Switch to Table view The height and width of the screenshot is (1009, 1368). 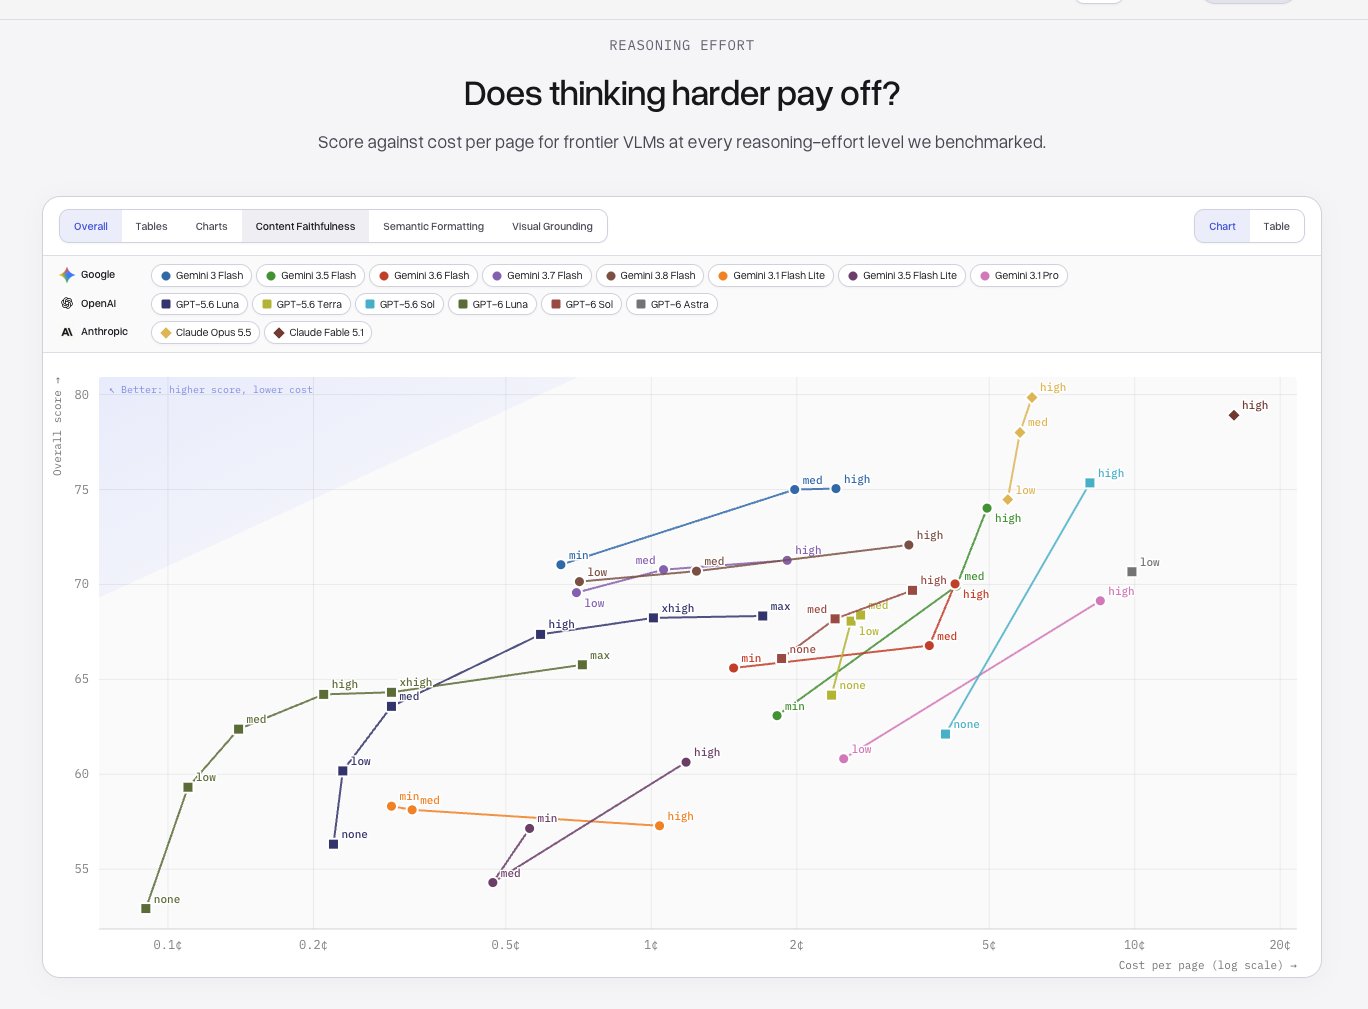1276,227
